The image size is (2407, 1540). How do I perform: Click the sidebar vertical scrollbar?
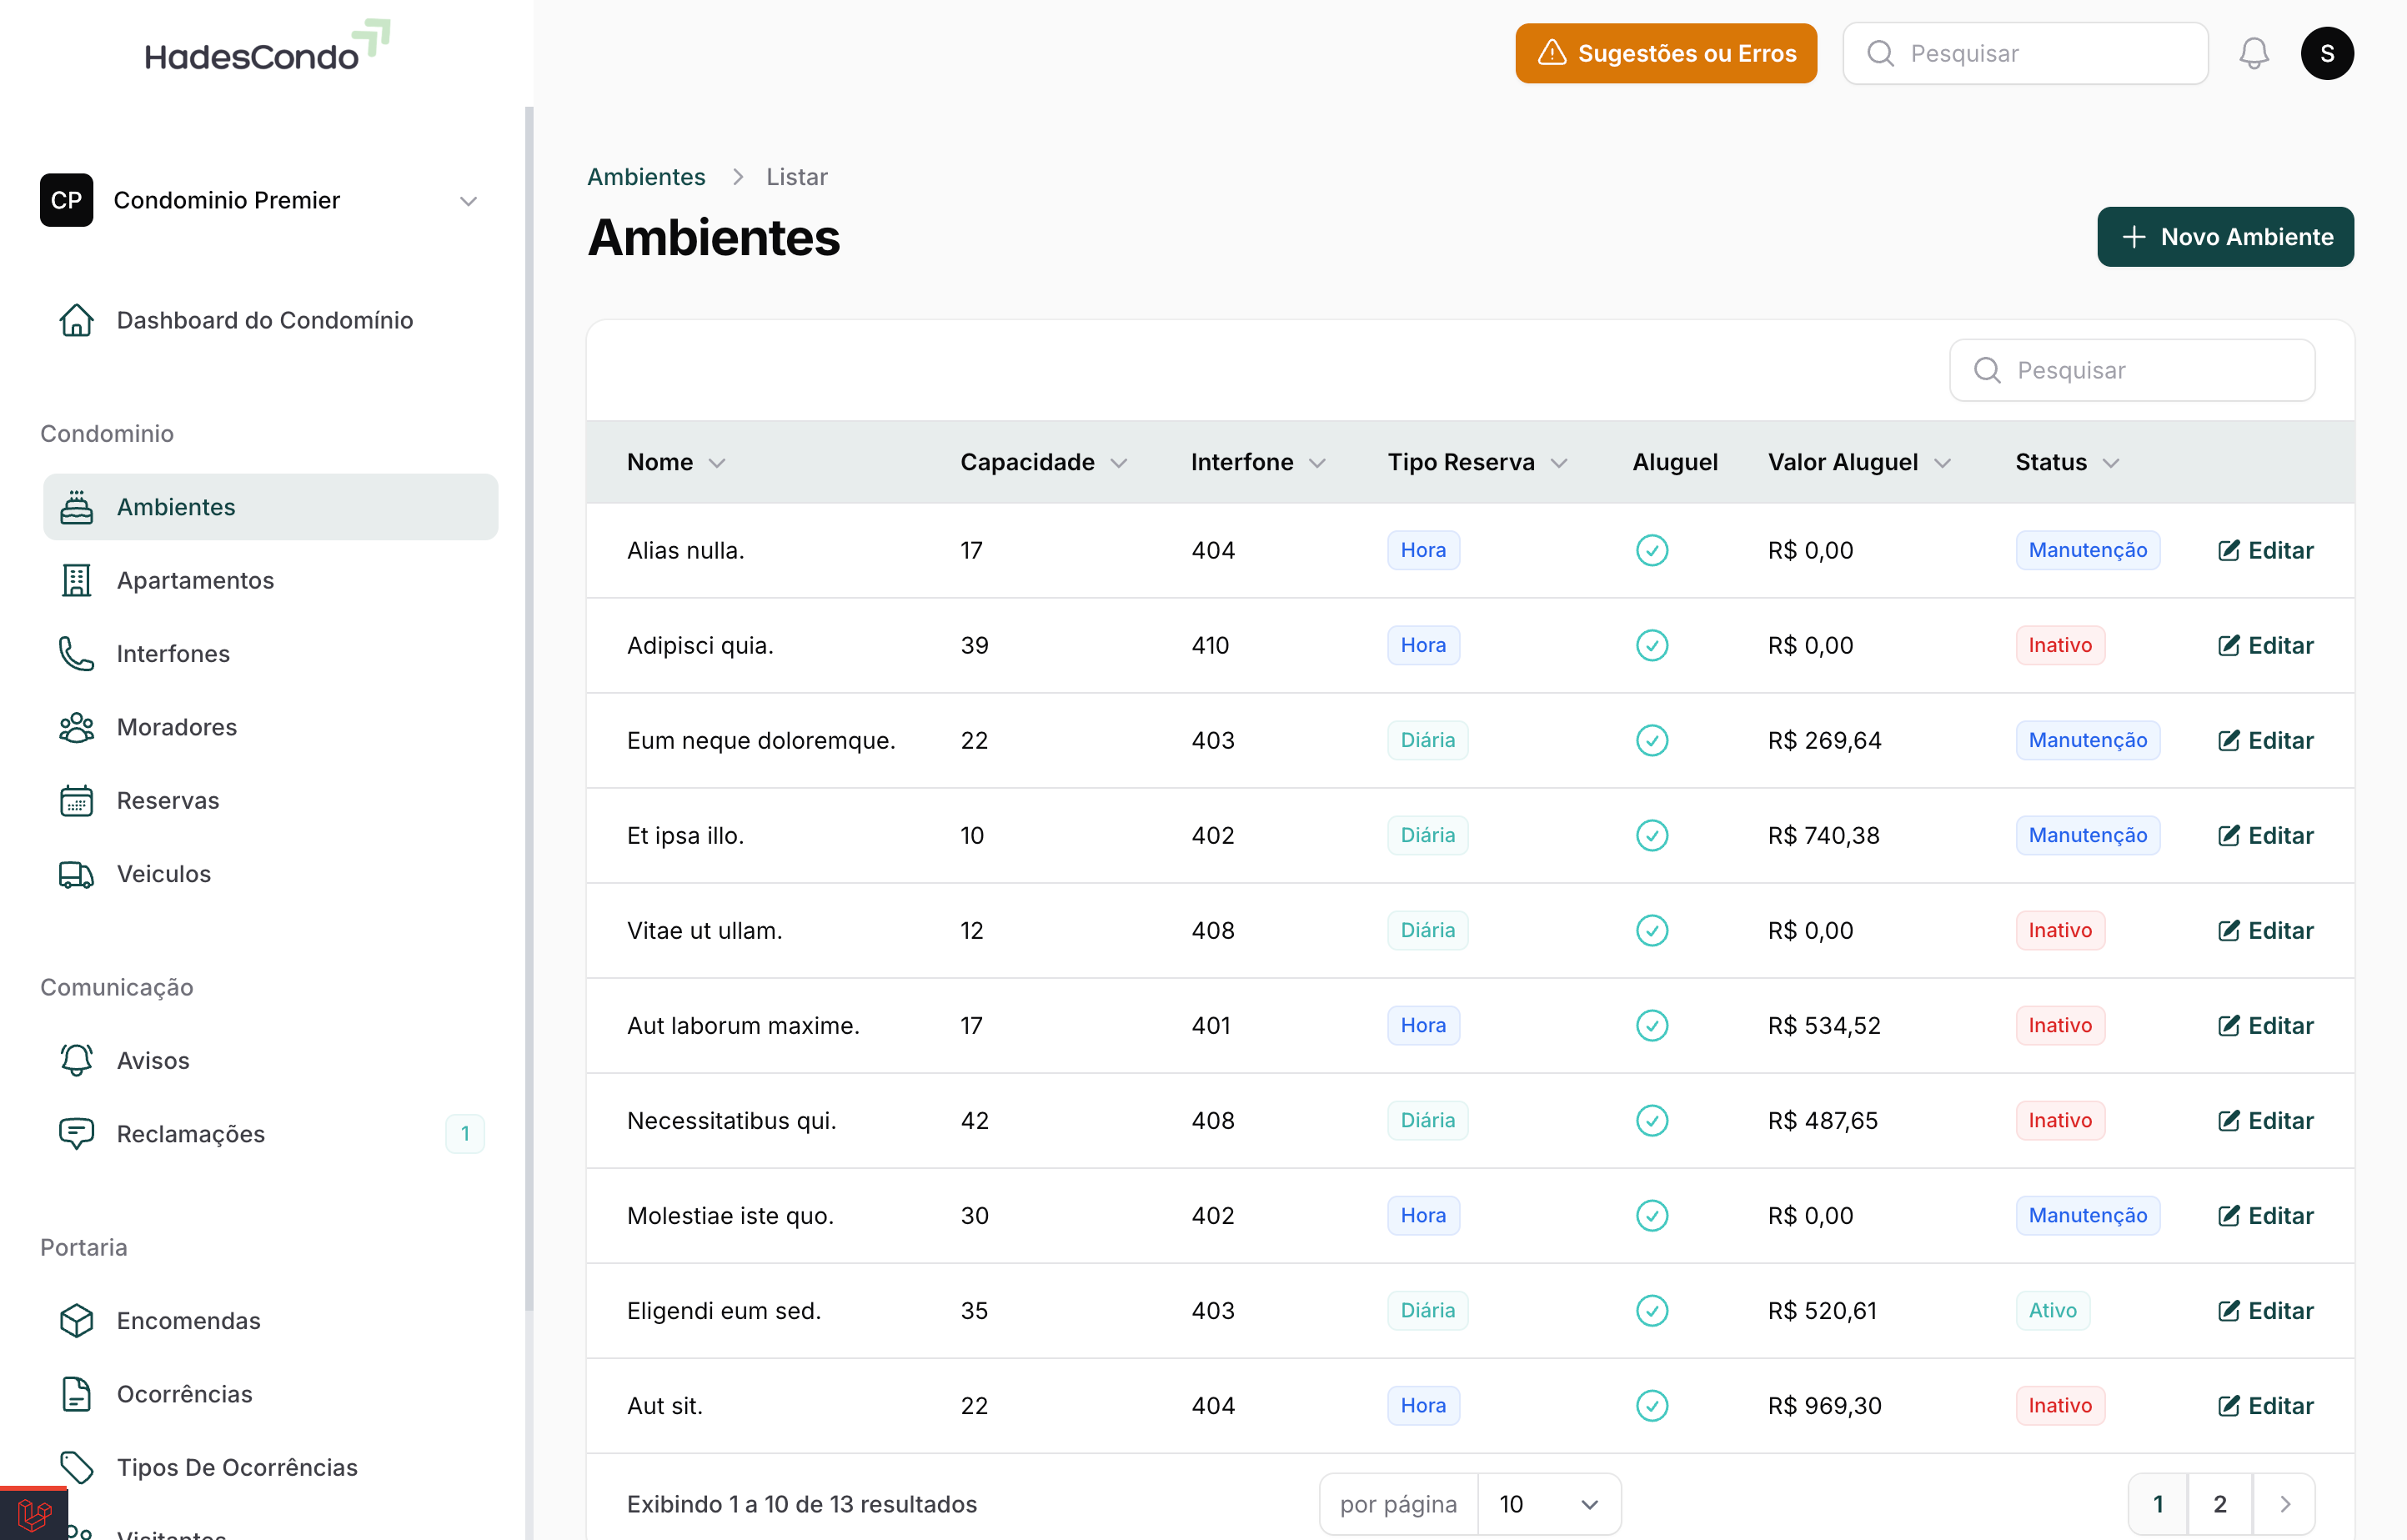coord(529,700)
